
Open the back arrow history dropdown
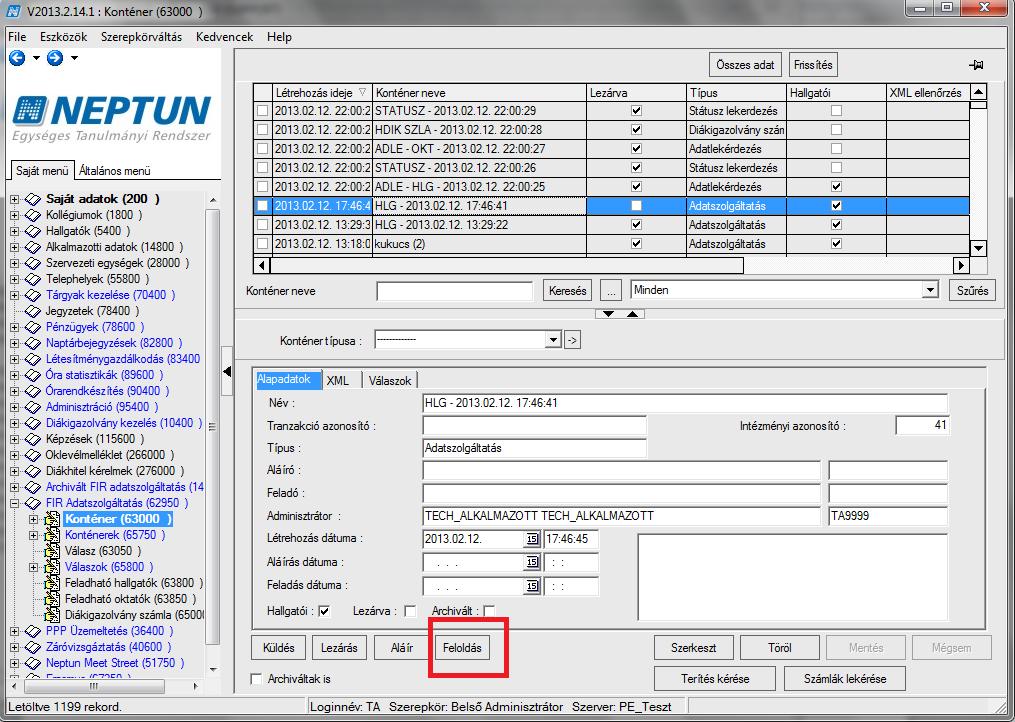tap(36, 58)
